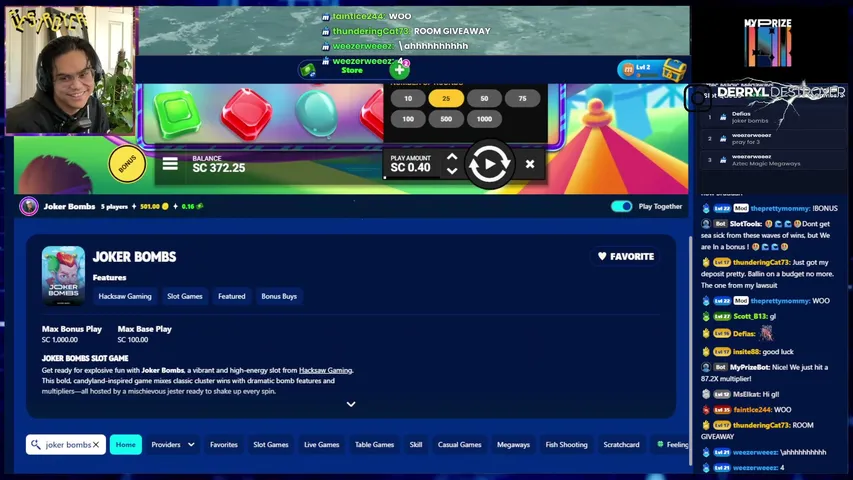Click the SlotTools bot chat message

click(769, 235)
